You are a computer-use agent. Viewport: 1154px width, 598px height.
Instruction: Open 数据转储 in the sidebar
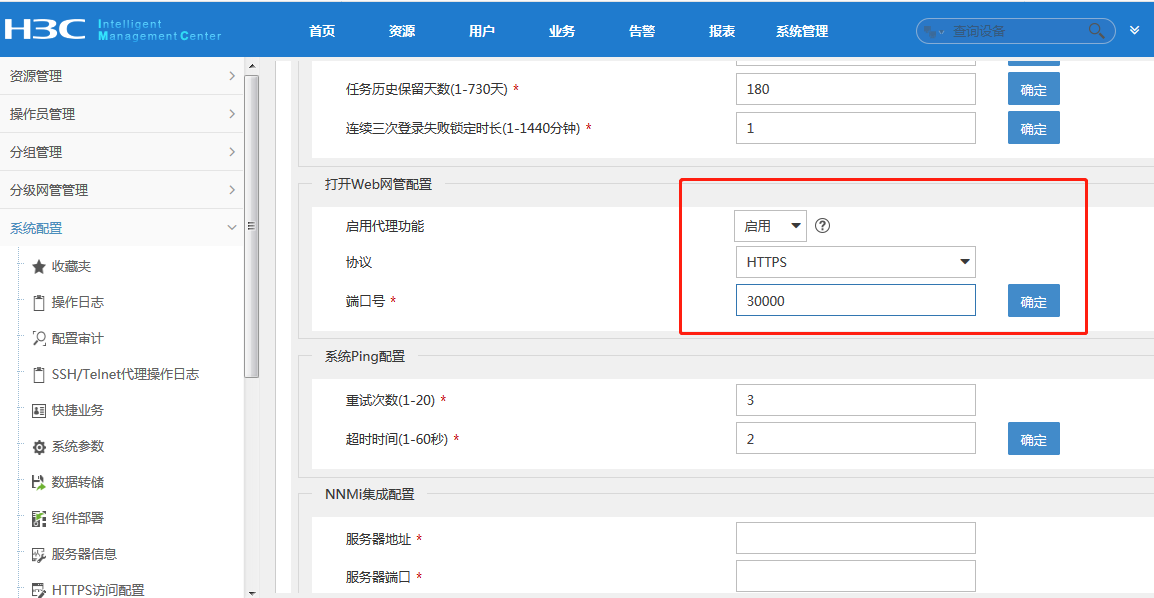point(78,483)
